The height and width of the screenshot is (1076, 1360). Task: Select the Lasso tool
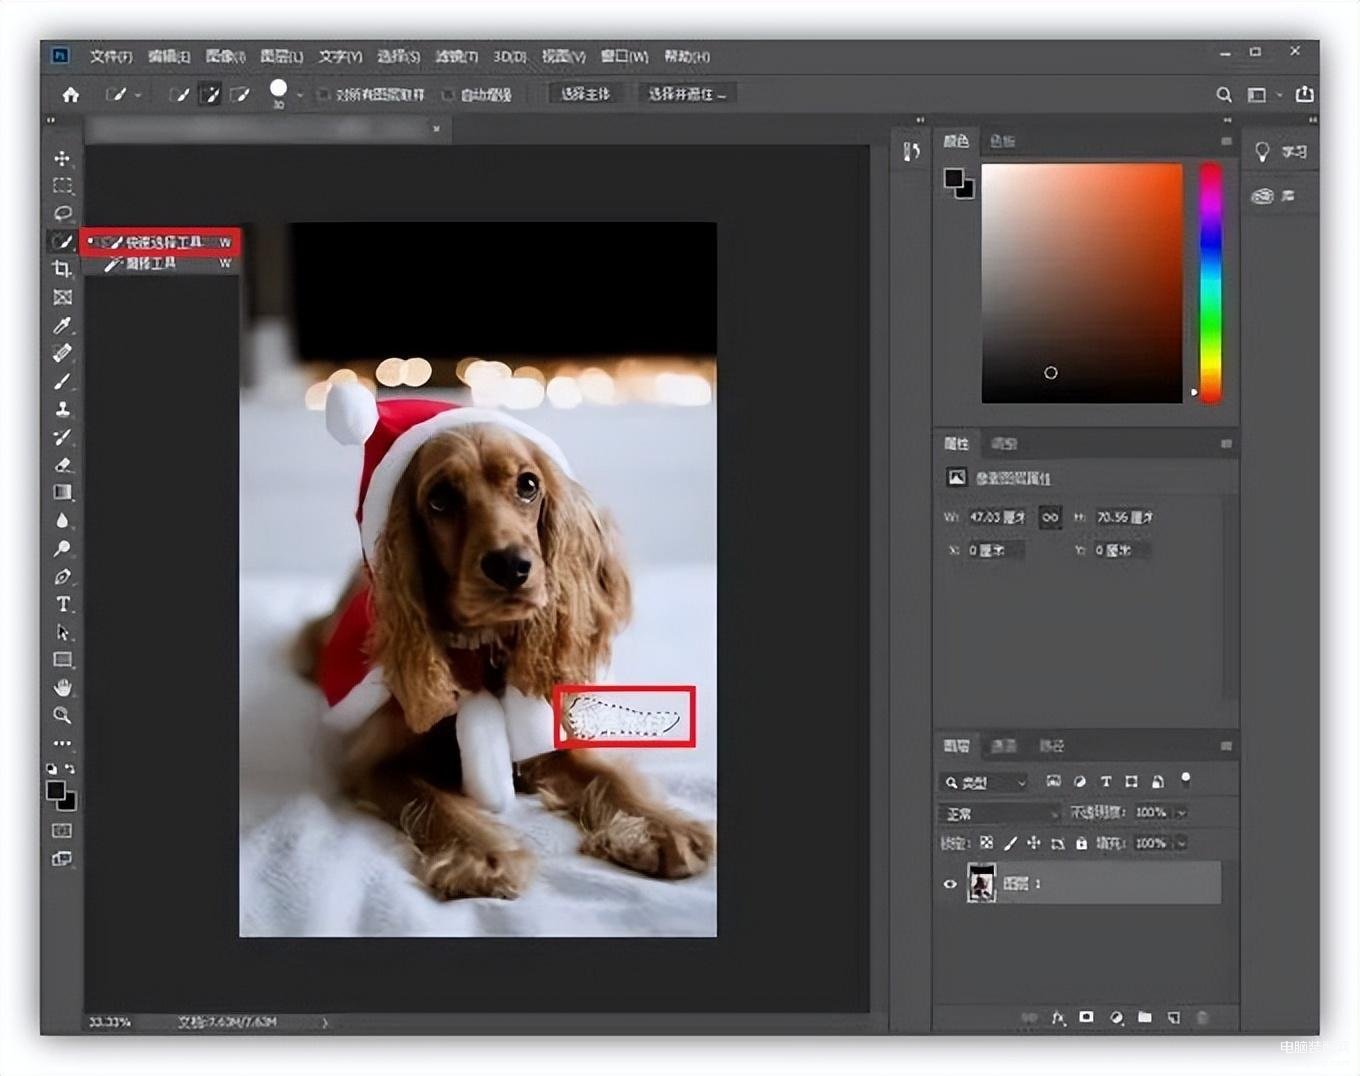pyautogui.click(x=62, y=213)
